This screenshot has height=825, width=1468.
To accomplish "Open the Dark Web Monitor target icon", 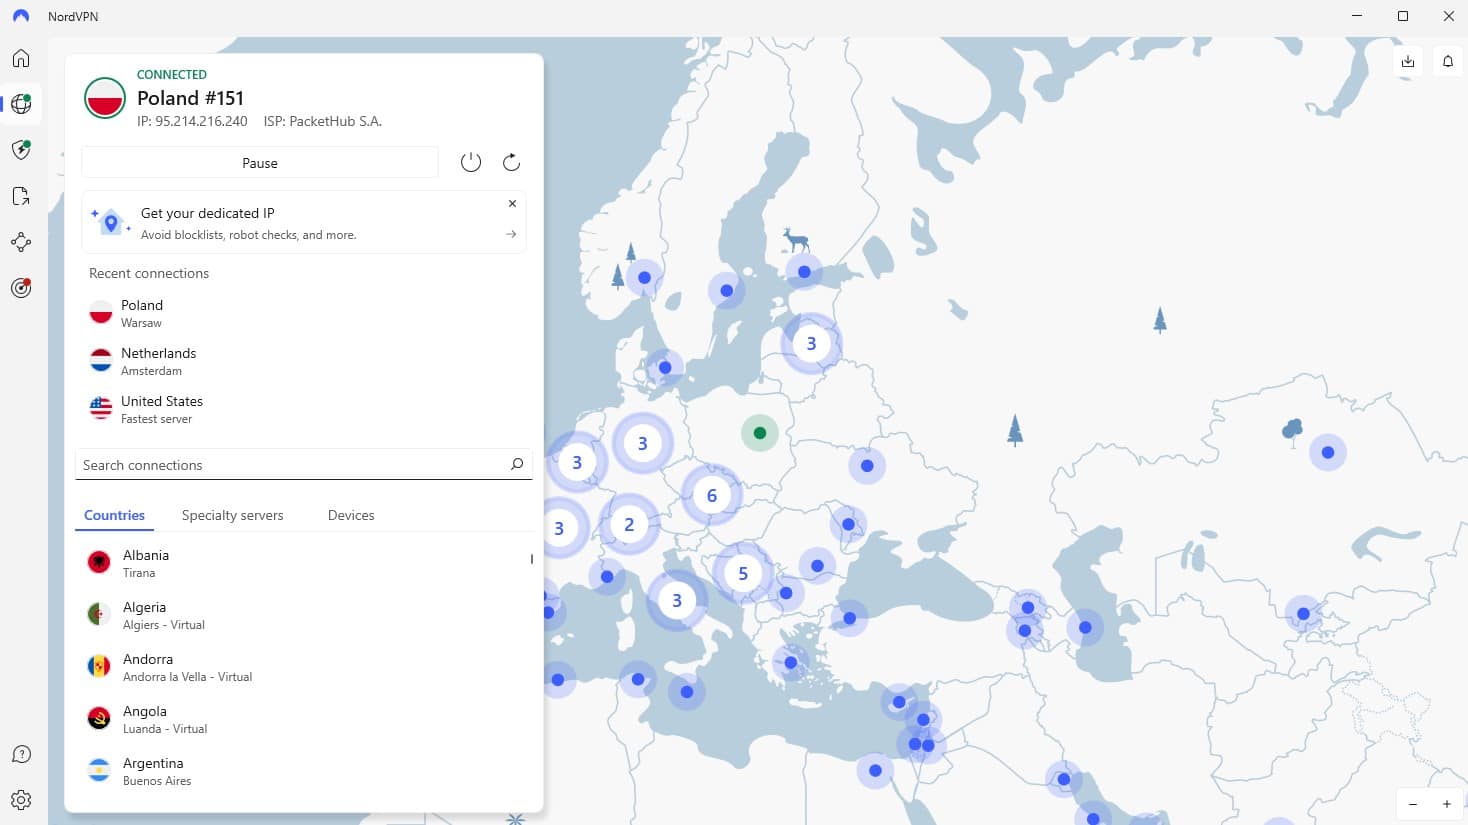I will pyautogui.click(x=21, y=288).
